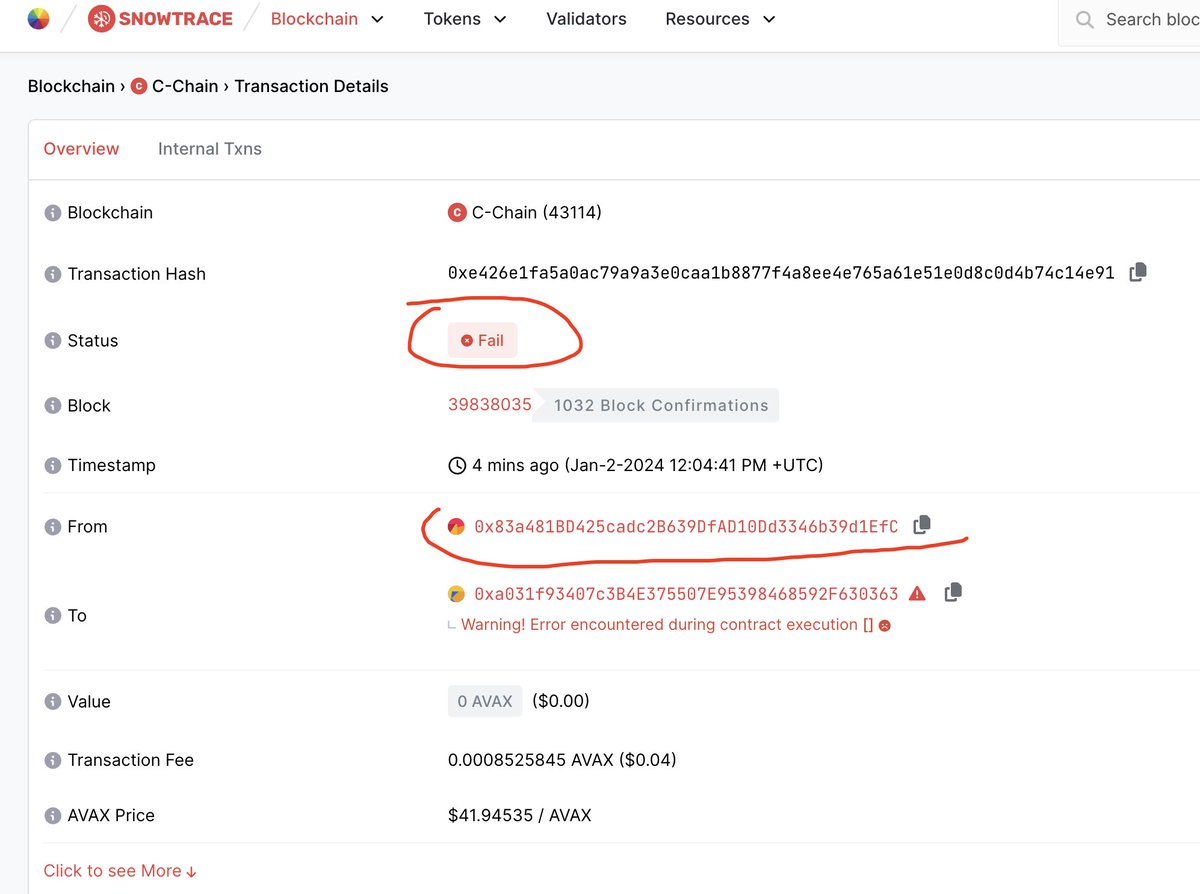
Task: Expand details with Click to see More
Action: point(120,871)
